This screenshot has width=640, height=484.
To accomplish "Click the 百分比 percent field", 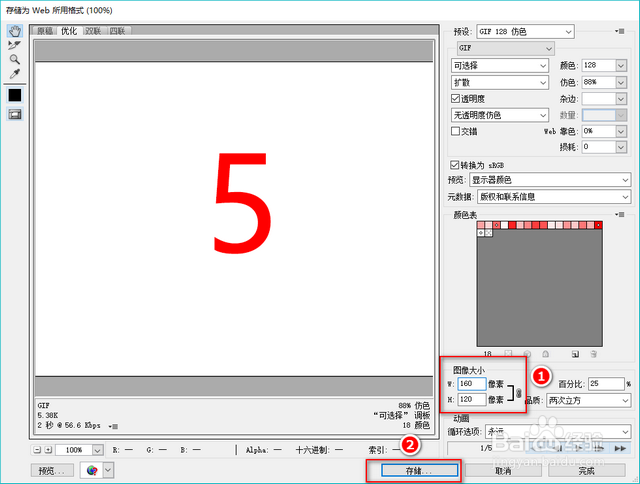I will 606,384.
